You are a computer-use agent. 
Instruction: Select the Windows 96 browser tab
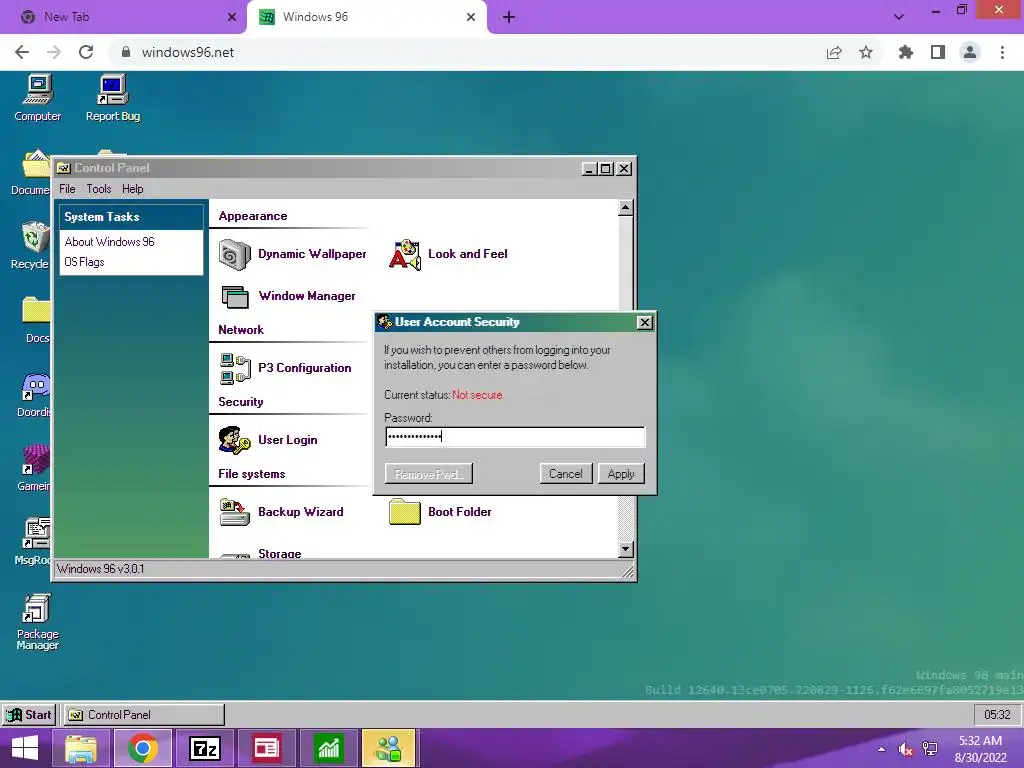click(366, 17)
